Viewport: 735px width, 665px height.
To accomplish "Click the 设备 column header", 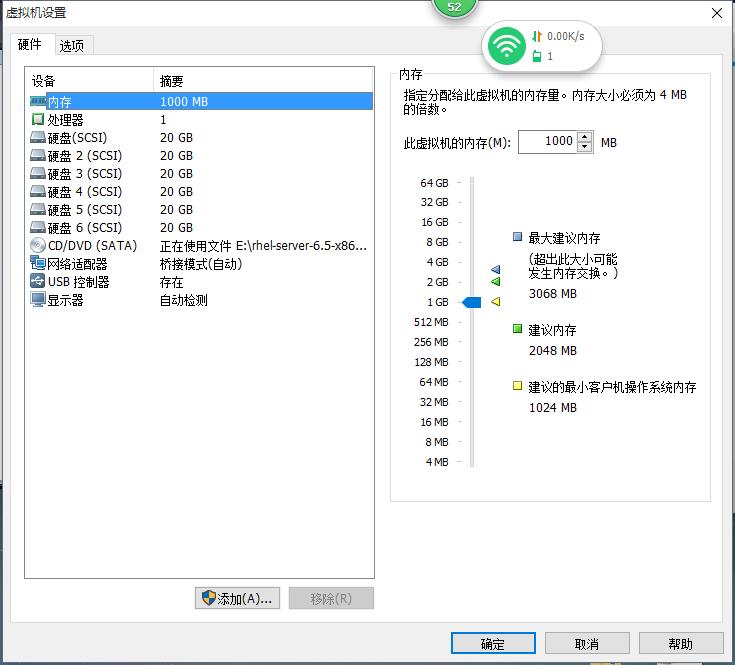I will click(x=90, y=81).
